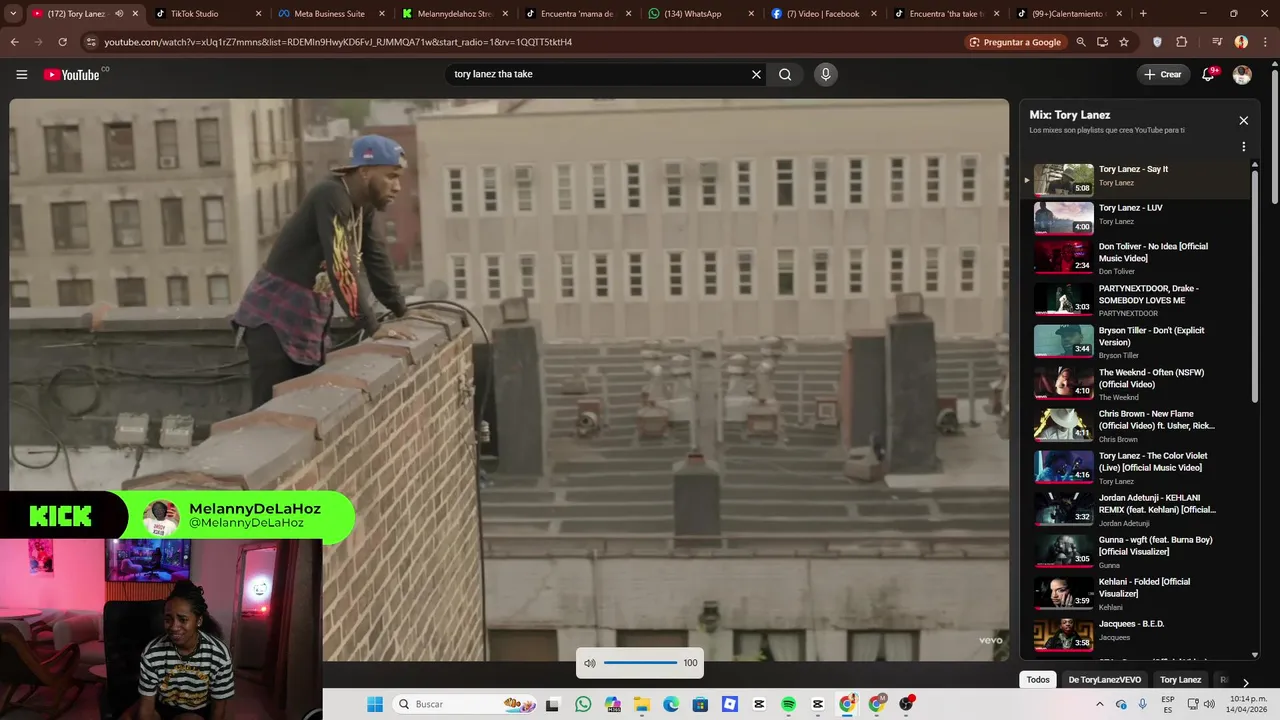Open the taskbar clock and date

click(1248, 704)
